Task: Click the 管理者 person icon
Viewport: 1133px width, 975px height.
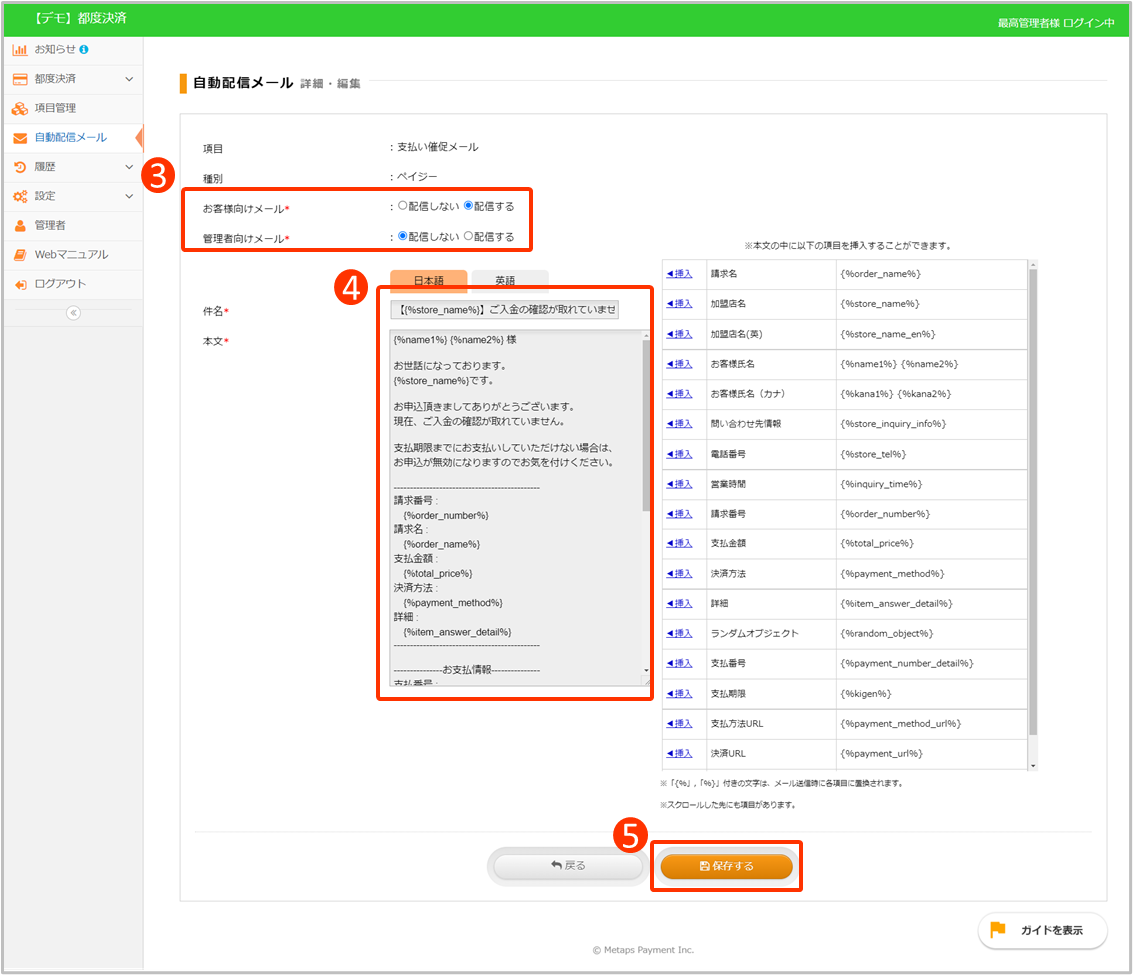Action: pyautogui.click(x=20, y=226)
